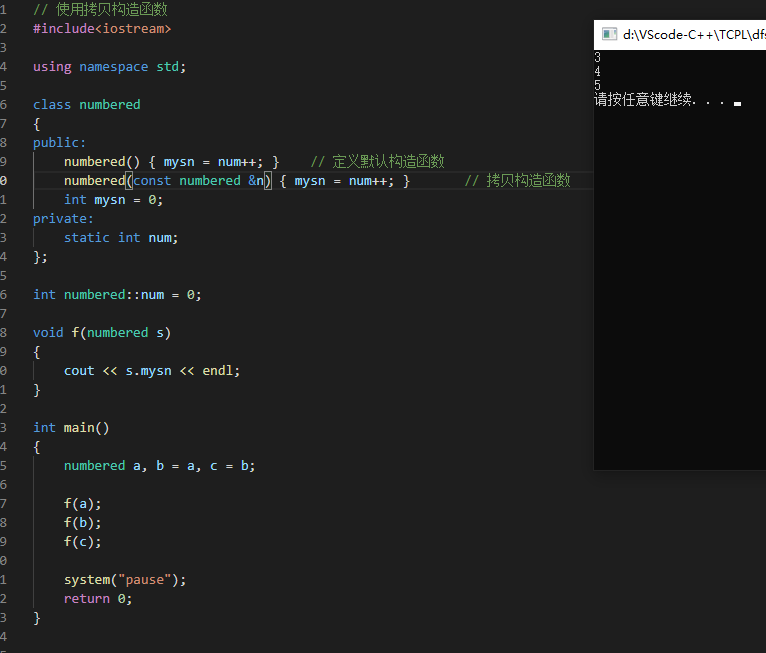This screenshot has width=766, height=653.
Task: Click 'const numbered &n' parameter in copy constructor
Action: 198,181
